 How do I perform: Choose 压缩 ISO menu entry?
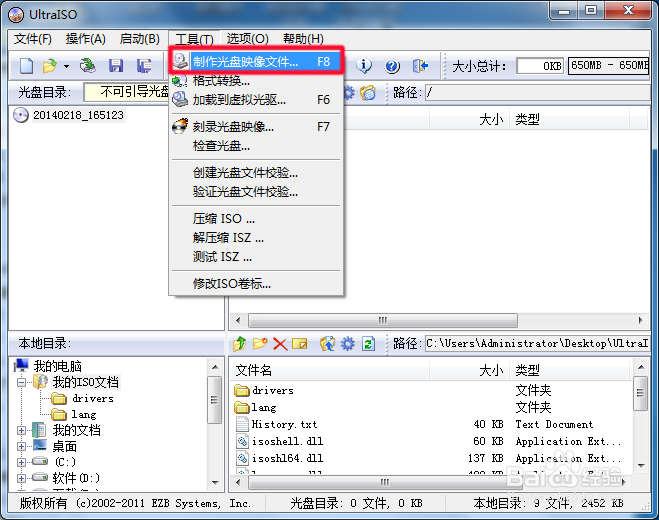pos(256,219)
